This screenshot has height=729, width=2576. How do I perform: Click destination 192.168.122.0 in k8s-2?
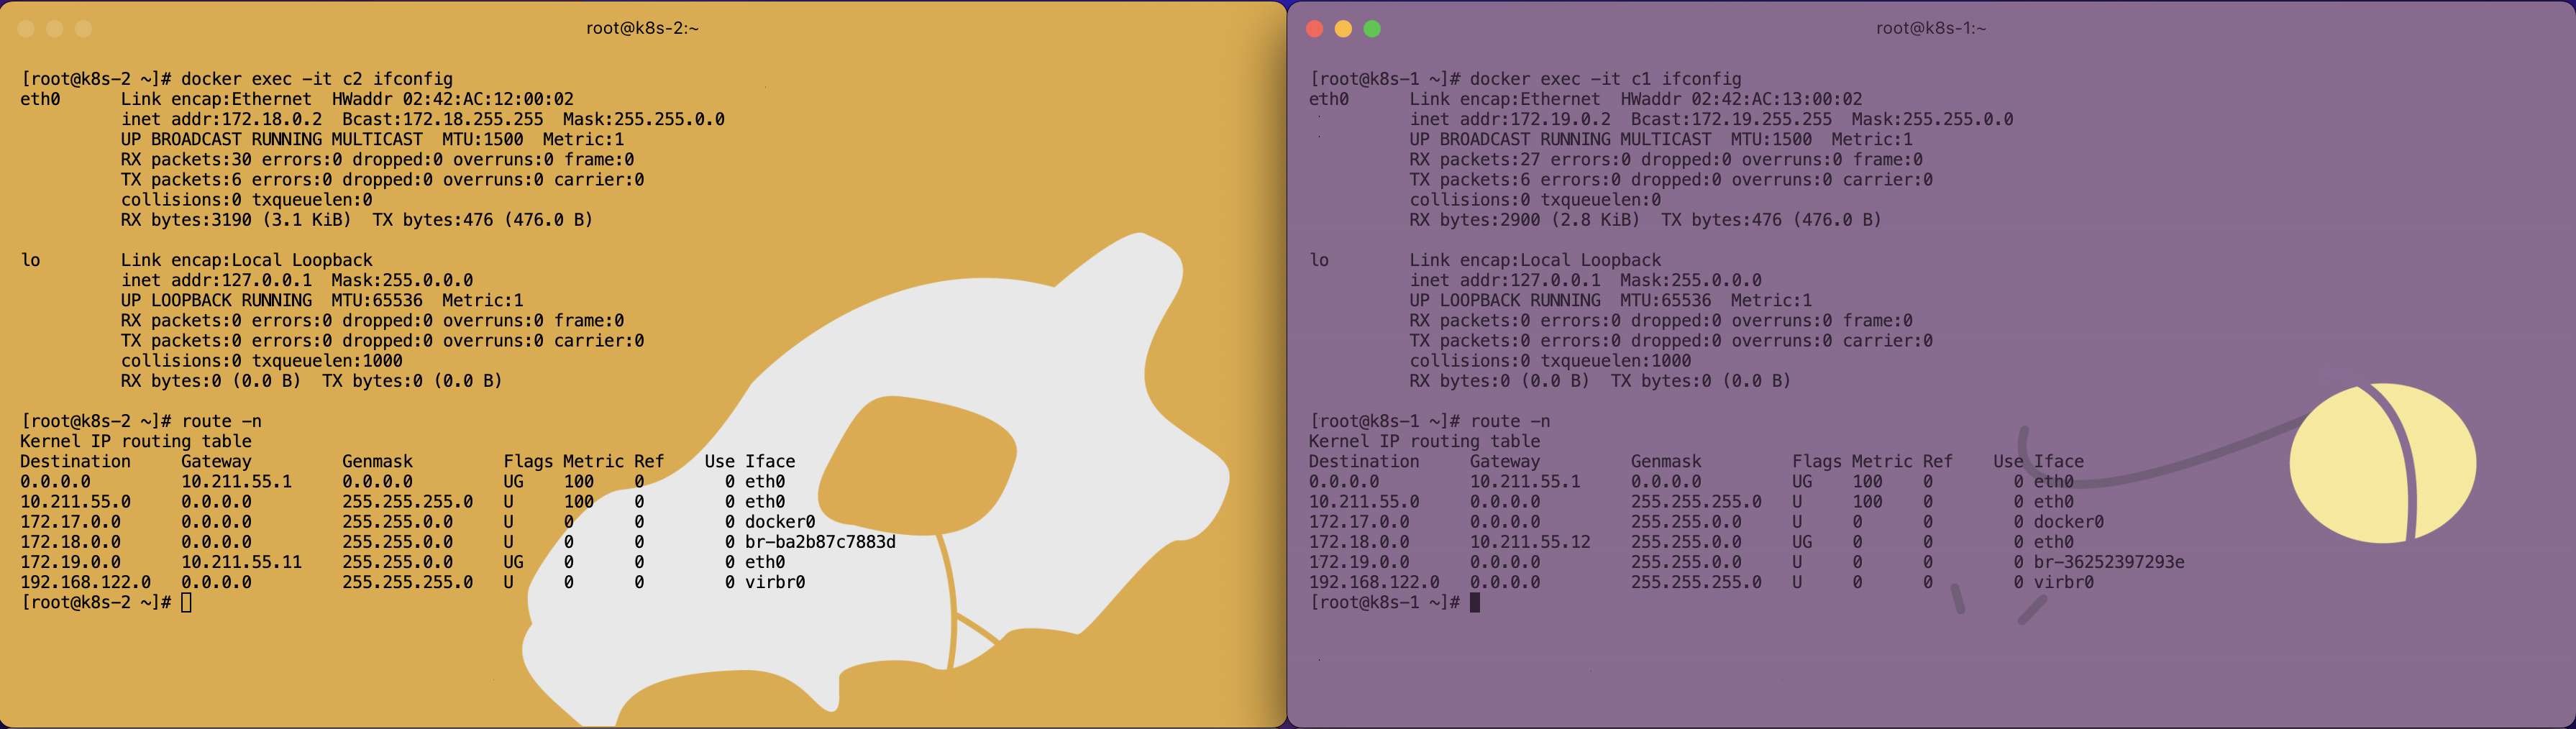coord(86,582)
